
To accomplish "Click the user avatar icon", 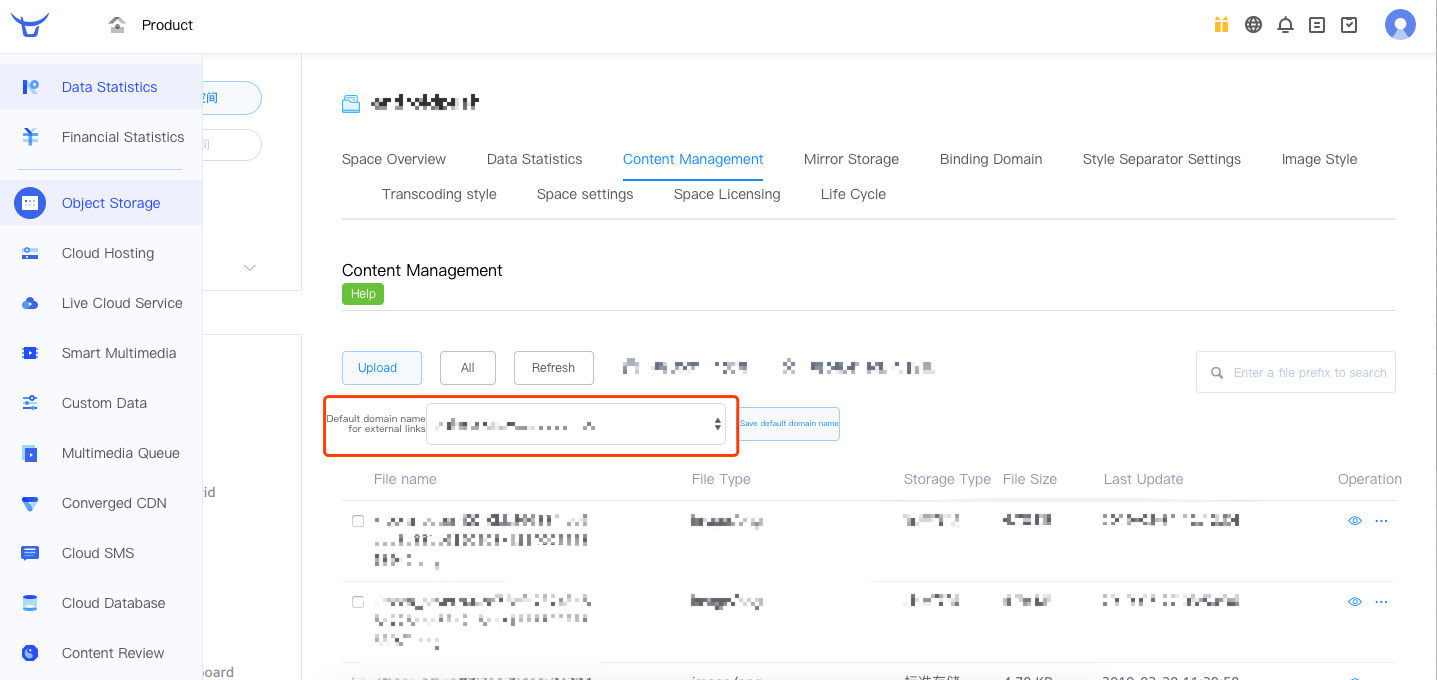I will click(x=1399, y=25).
